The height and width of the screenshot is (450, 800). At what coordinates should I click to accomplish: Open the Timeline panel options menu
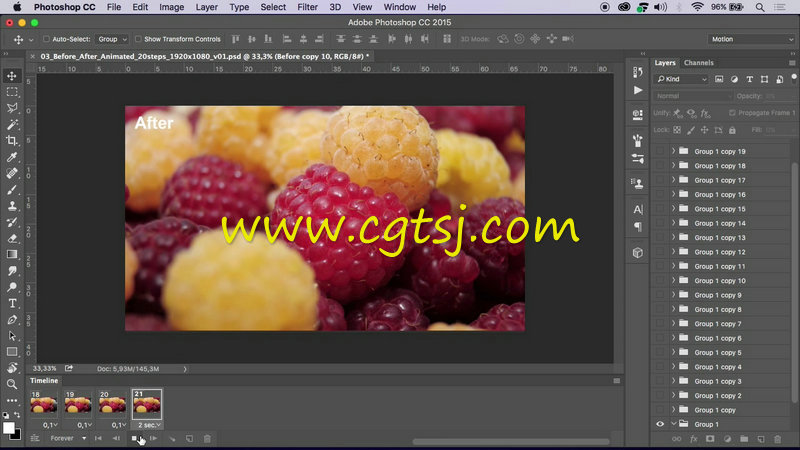pyautogui.click(x=616, y=381)
